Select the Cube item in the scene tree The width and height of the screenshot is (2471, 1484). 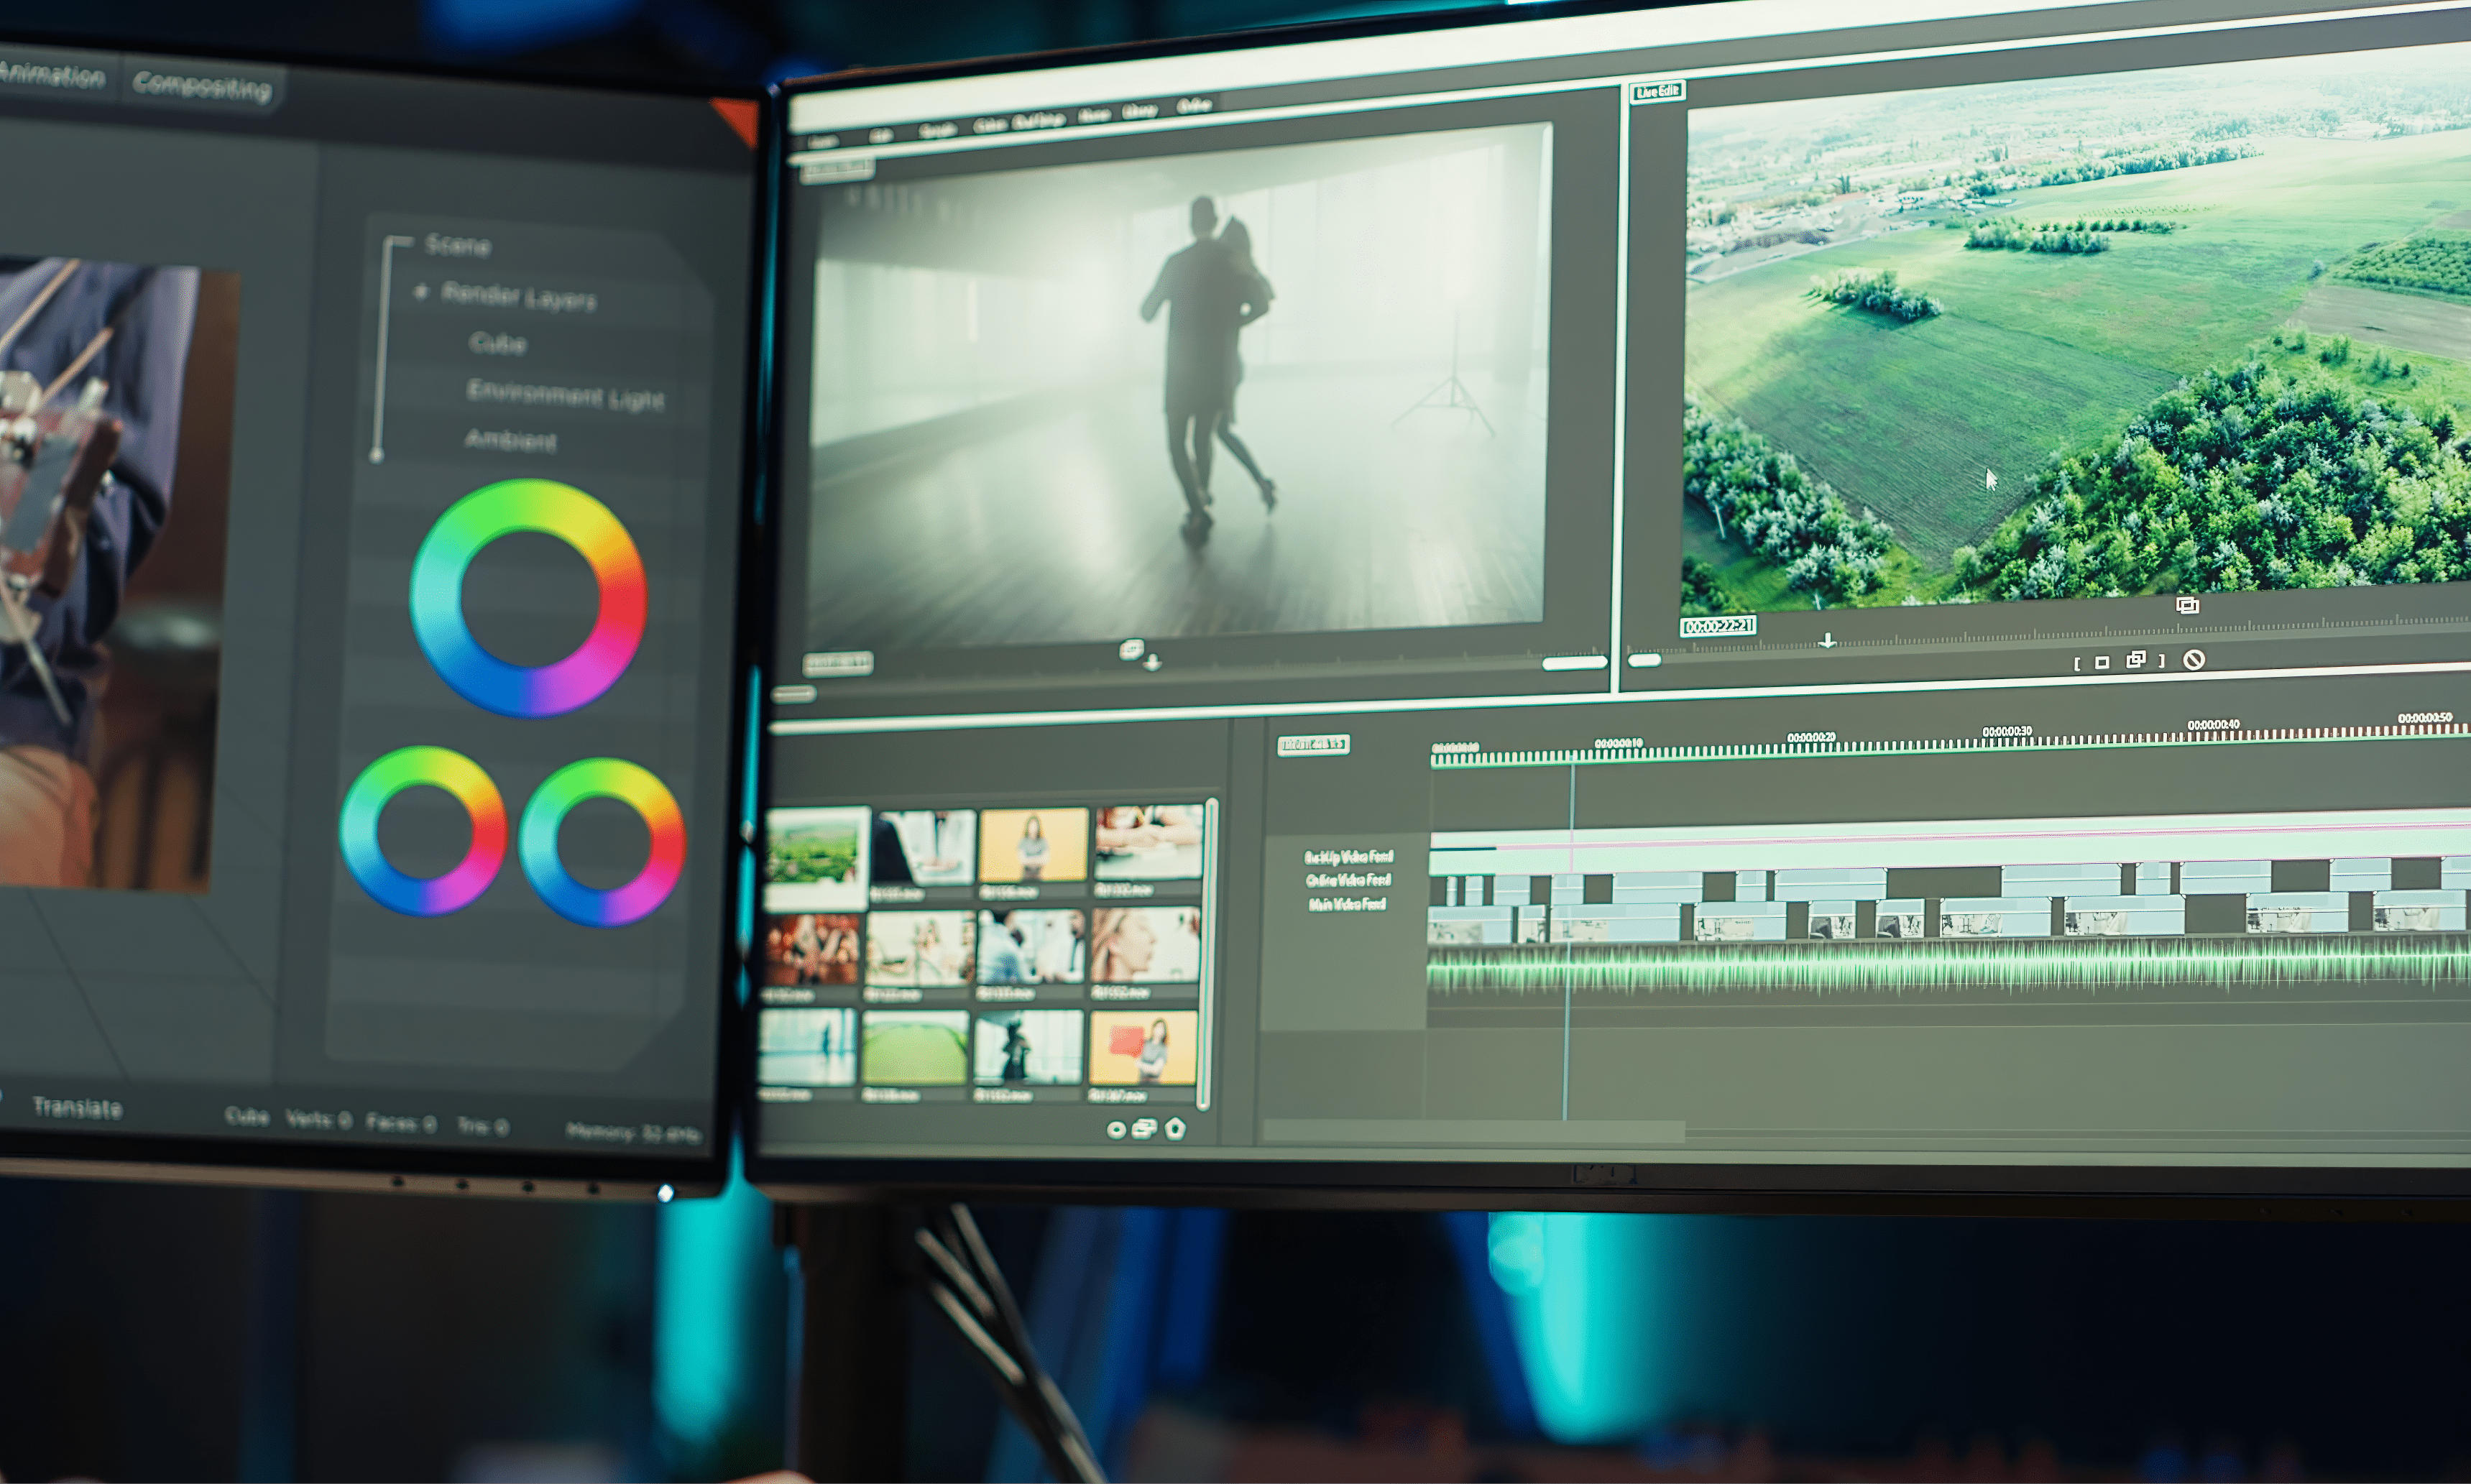pos(498,343)
